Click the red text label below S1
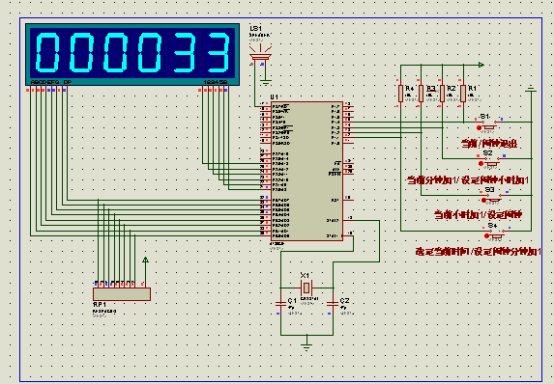Image resolution: width=554 pixels, height=384 pixels. [489, 143]
